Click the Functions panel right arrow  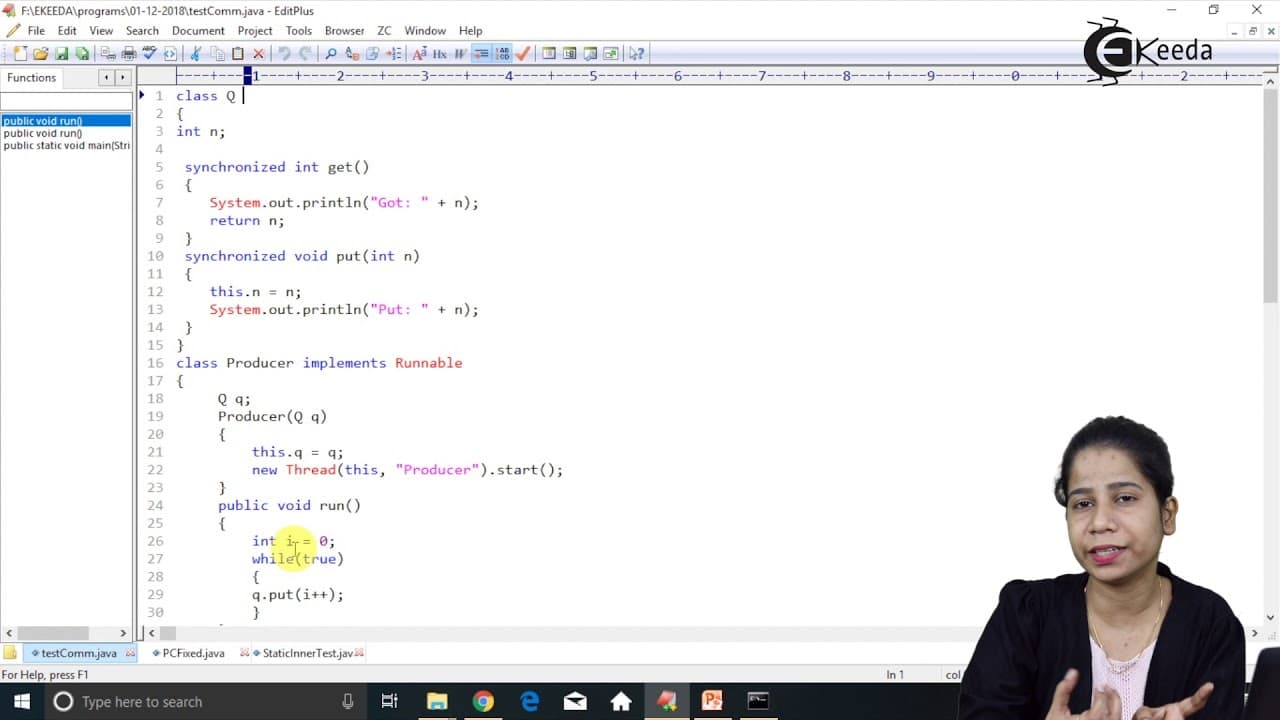(x=122, y=77)
